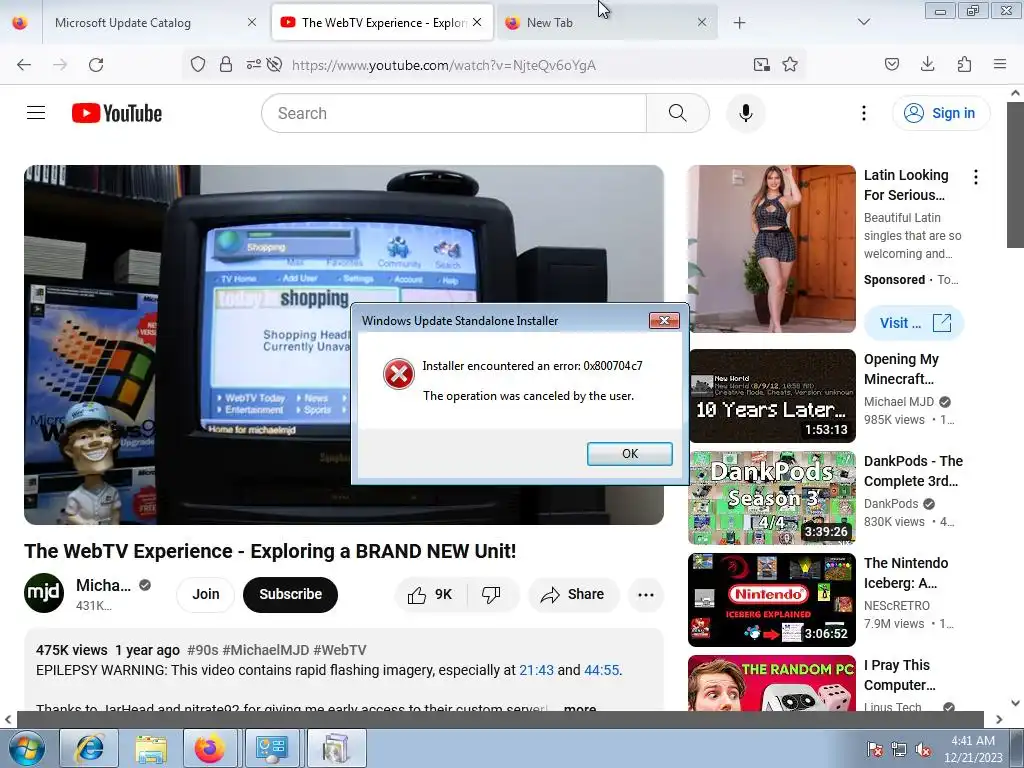Jump to timestamp 44:55
Viewport: 1024px width, 768px height.
click(601, 670)
